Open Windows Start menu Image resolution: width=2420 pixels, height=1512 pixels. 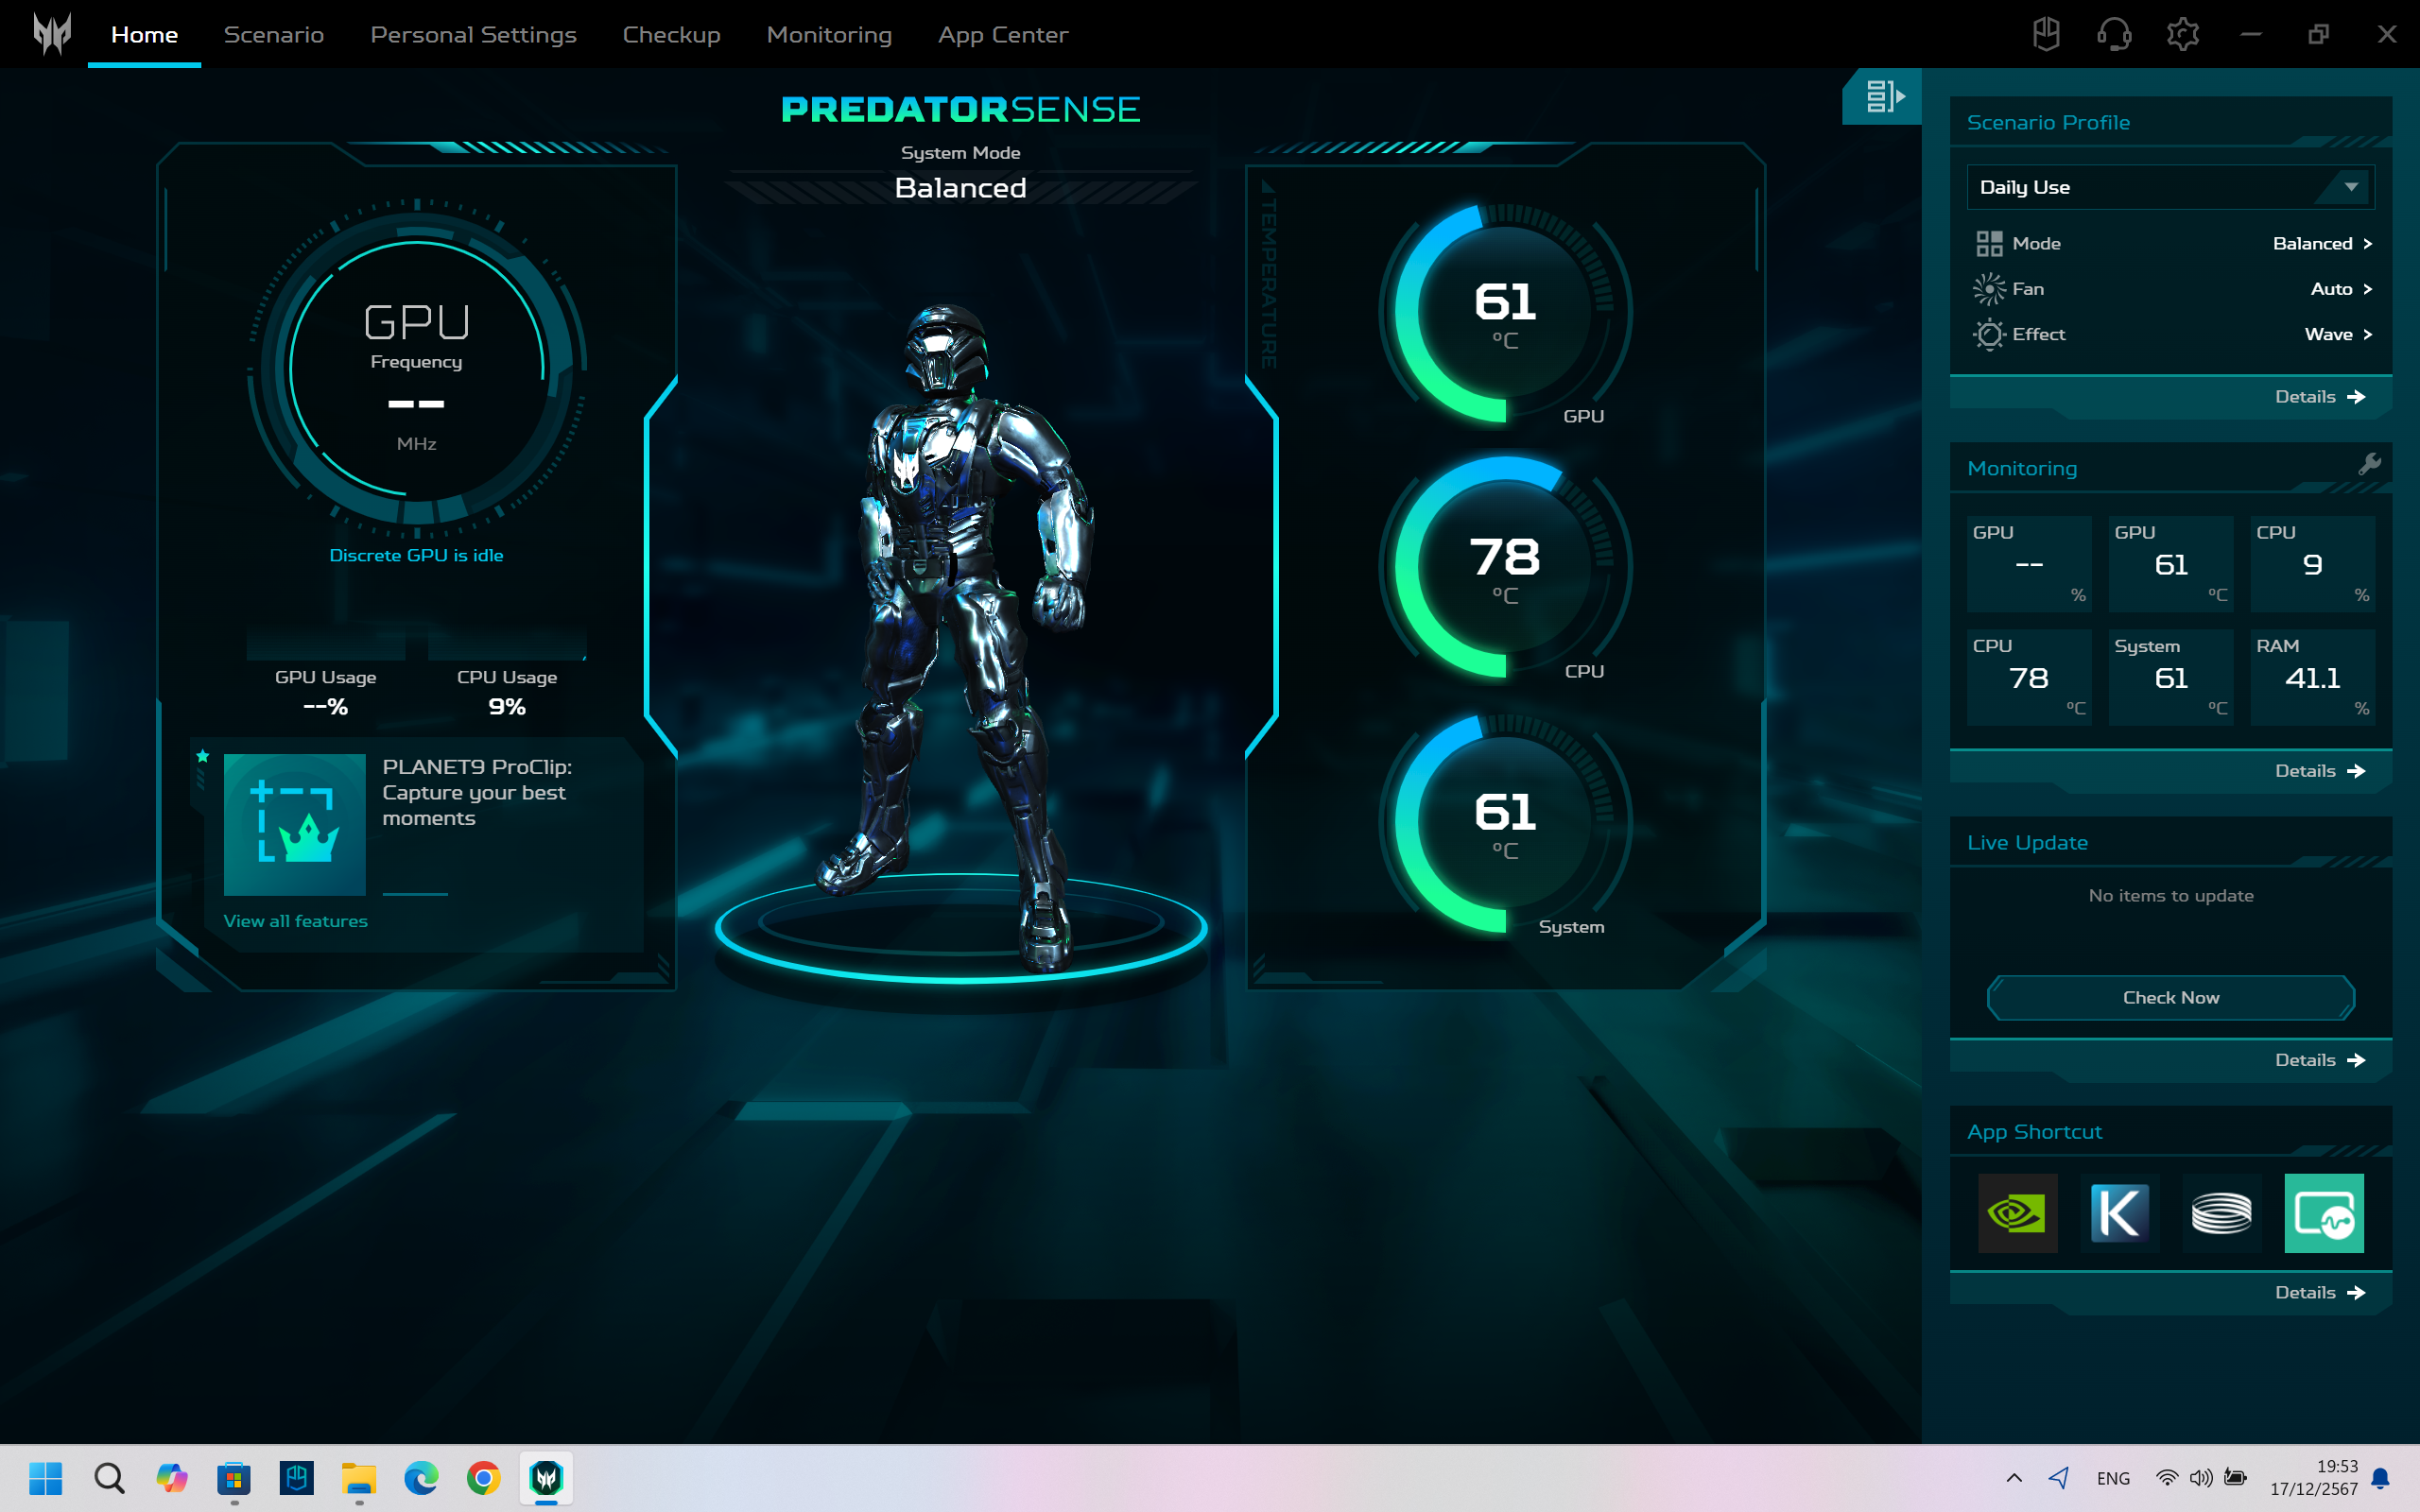(x=46, y=1477)
